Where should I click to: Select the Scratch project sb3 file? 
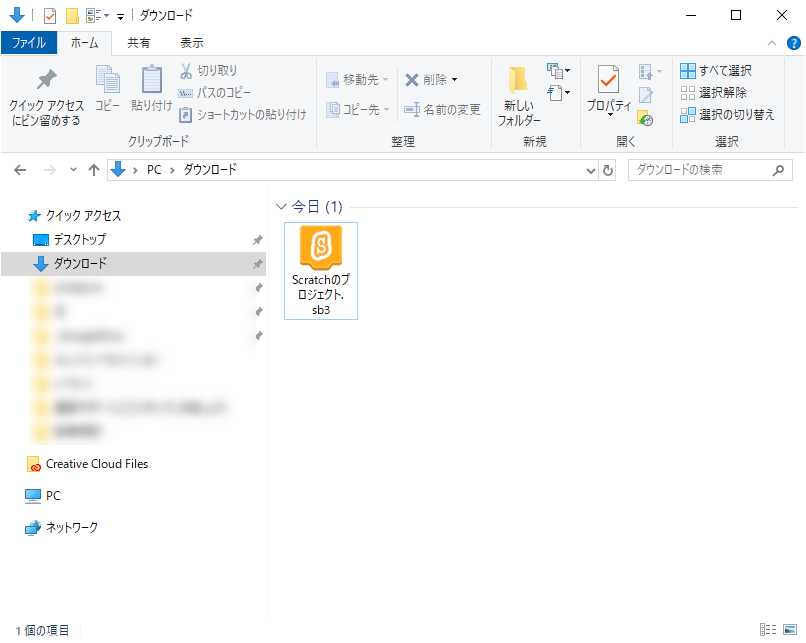[320, 270]
